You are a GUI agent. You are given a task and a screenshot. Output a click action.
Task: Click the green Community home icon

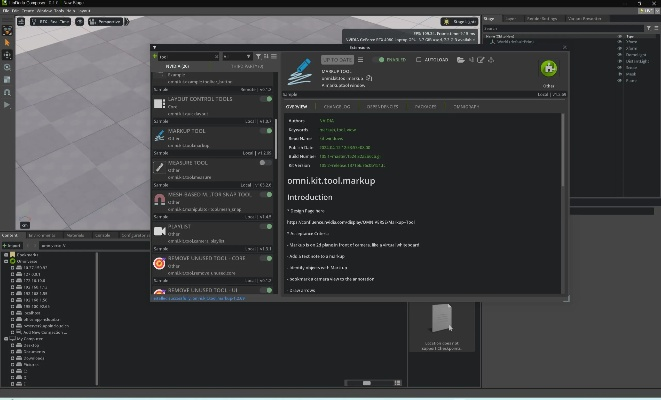[x=549, y=69]
